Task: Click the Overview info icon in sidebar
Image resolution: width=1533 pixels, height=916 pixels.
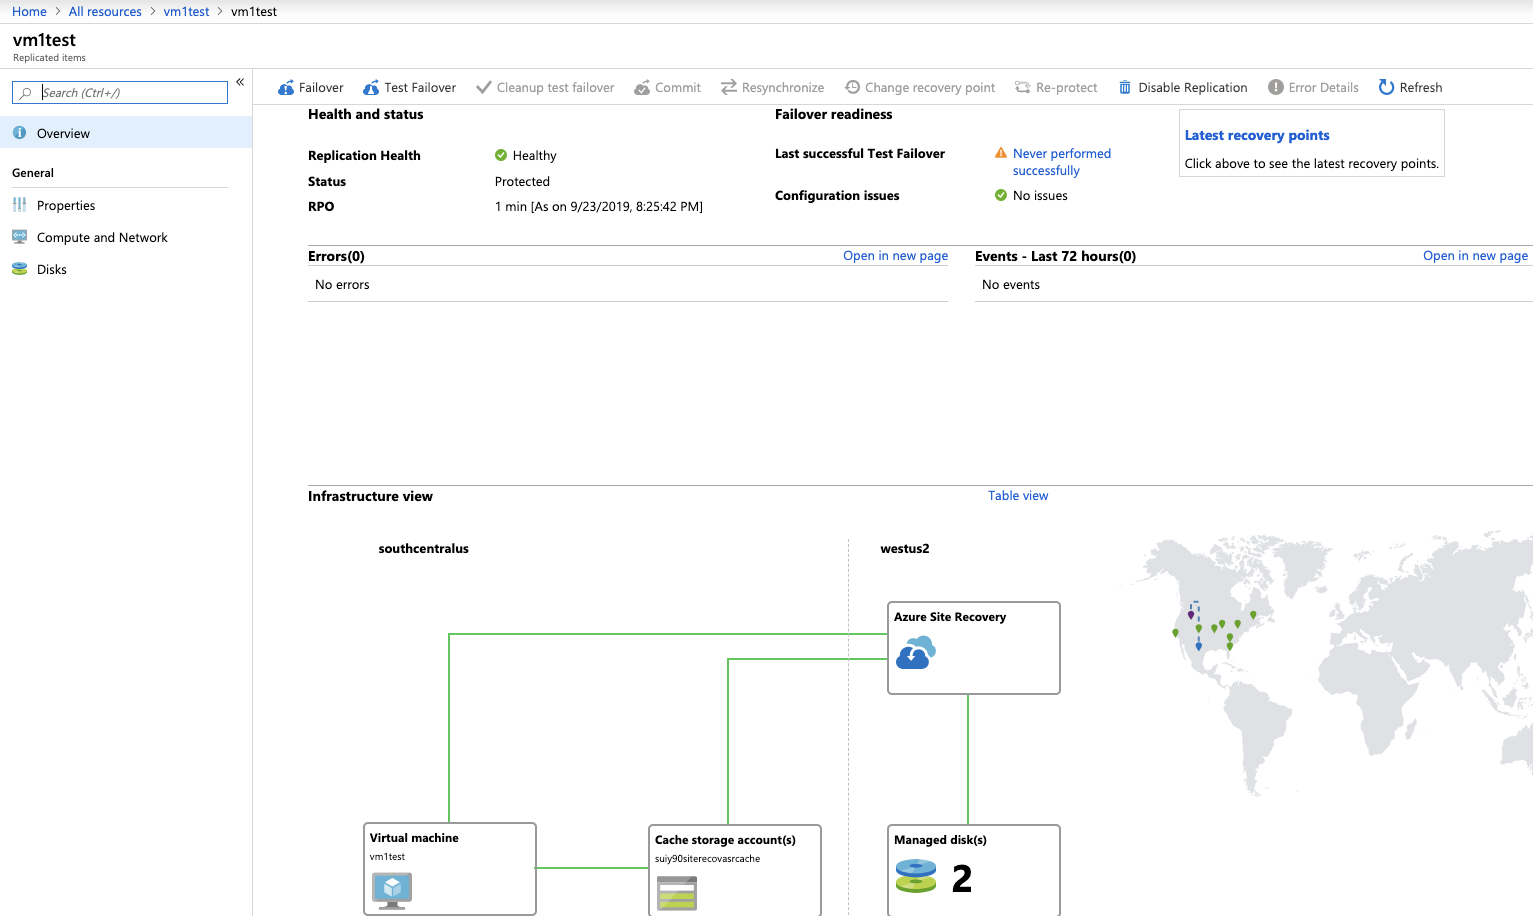Action: pos(20,133)
